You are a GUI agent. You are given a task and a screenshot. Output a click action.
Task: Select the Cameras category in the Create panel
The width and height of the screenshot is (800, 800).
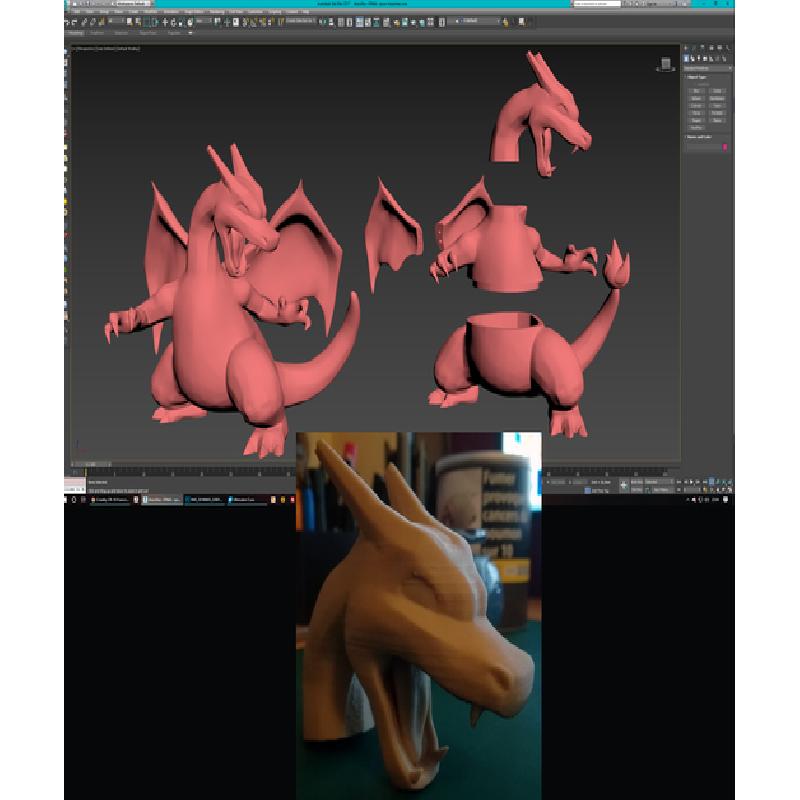tap(706, 59)
